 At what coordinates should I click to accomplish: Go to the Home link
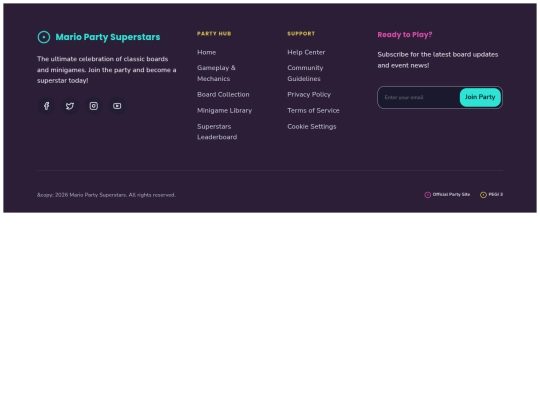[207, 52]
